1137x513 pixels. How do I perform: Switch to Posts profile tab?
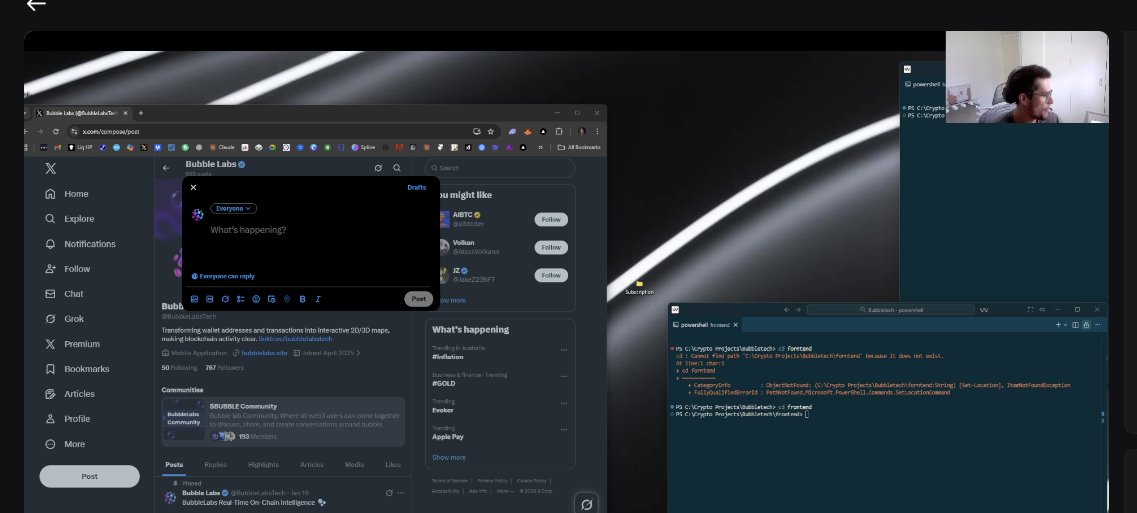[174, 464]
